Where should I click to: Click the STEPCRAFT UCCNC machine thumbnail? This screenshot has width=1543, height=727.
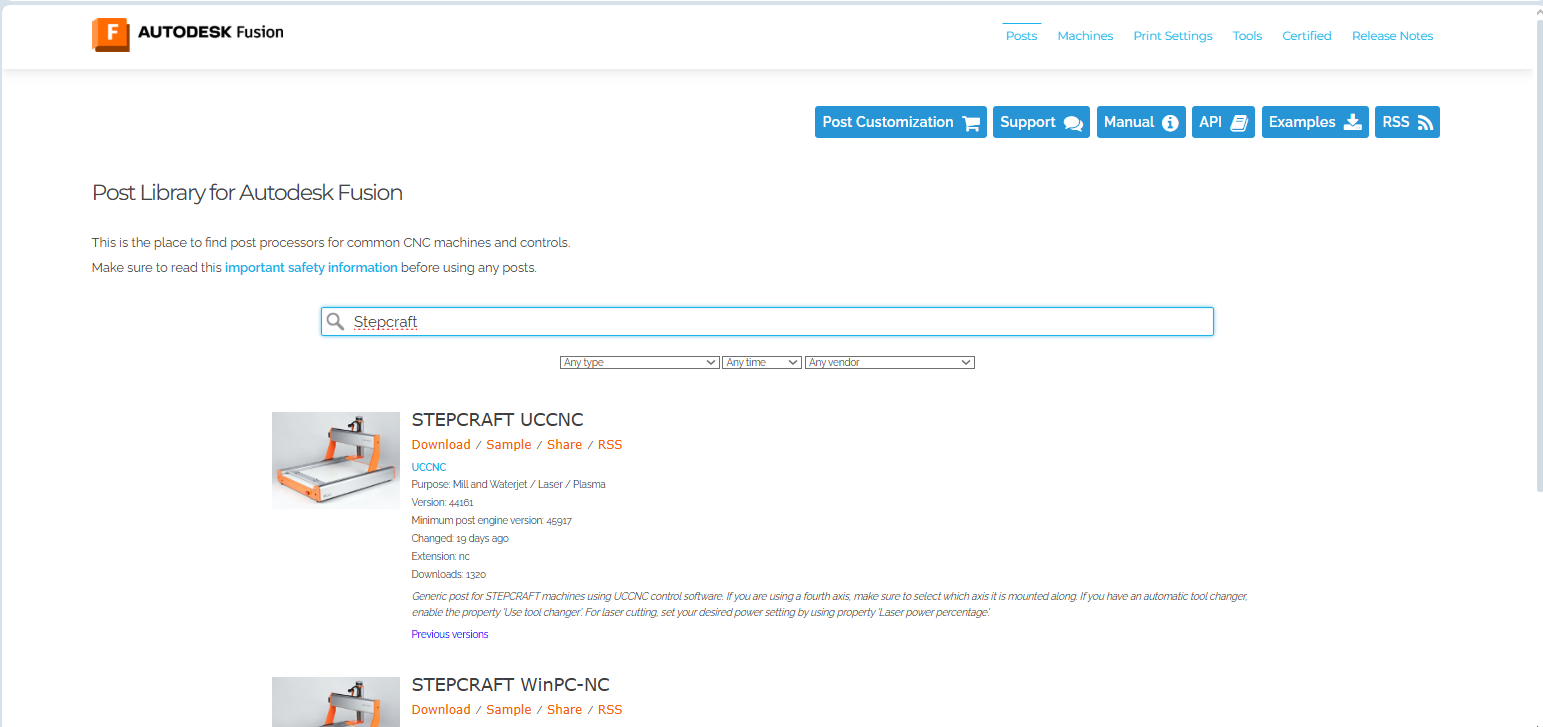click(x=336, y=461)
